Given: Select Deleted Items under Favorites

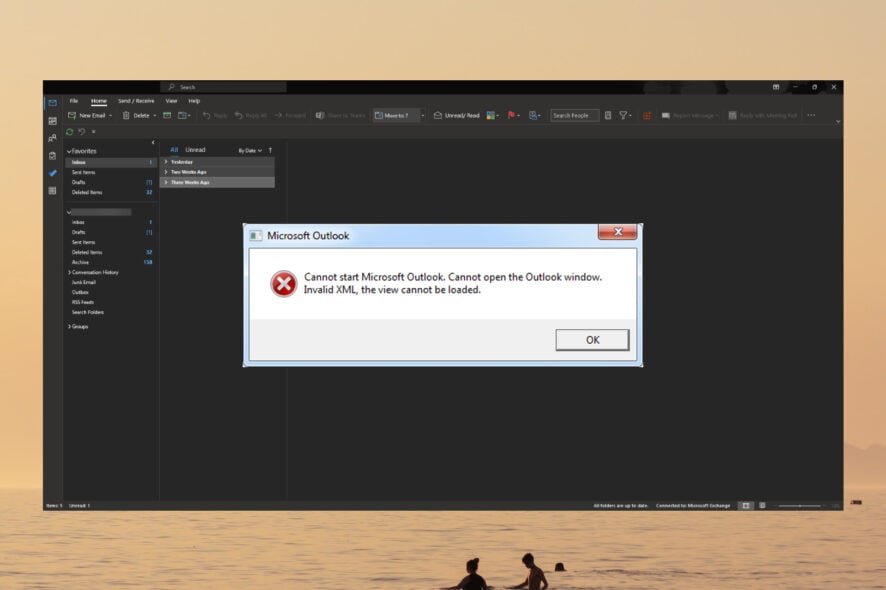Looking at the screenshot, I should click(x=111, y=192).
